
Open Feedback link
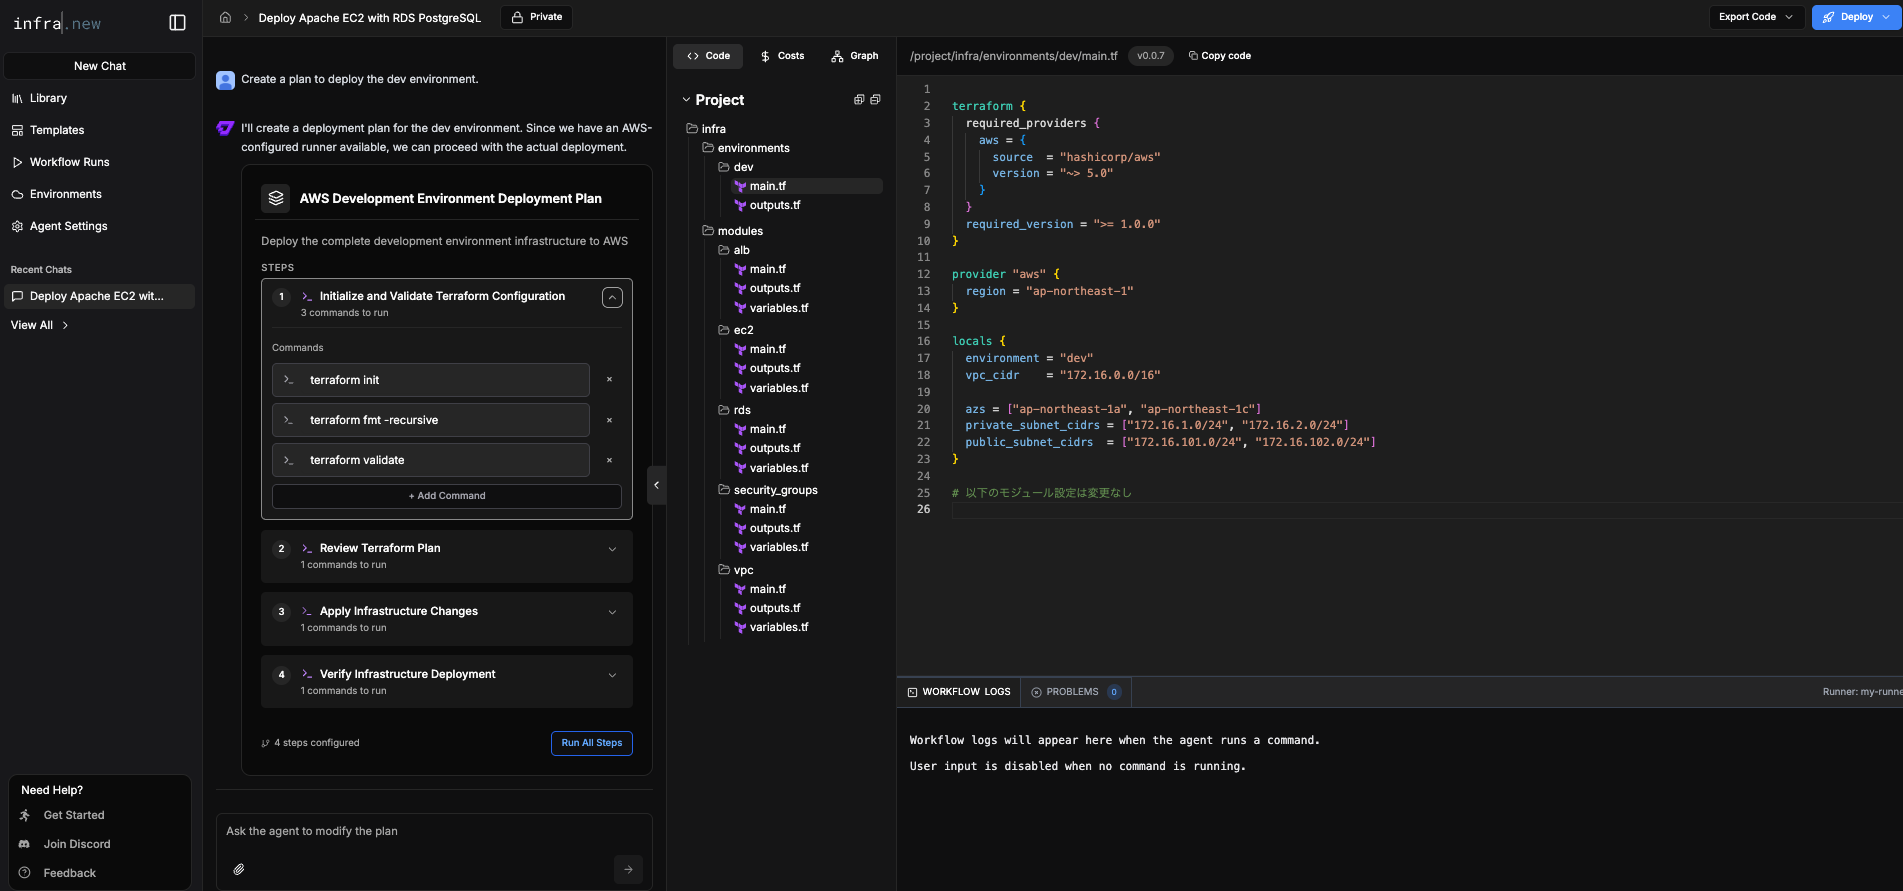[69, 873]
